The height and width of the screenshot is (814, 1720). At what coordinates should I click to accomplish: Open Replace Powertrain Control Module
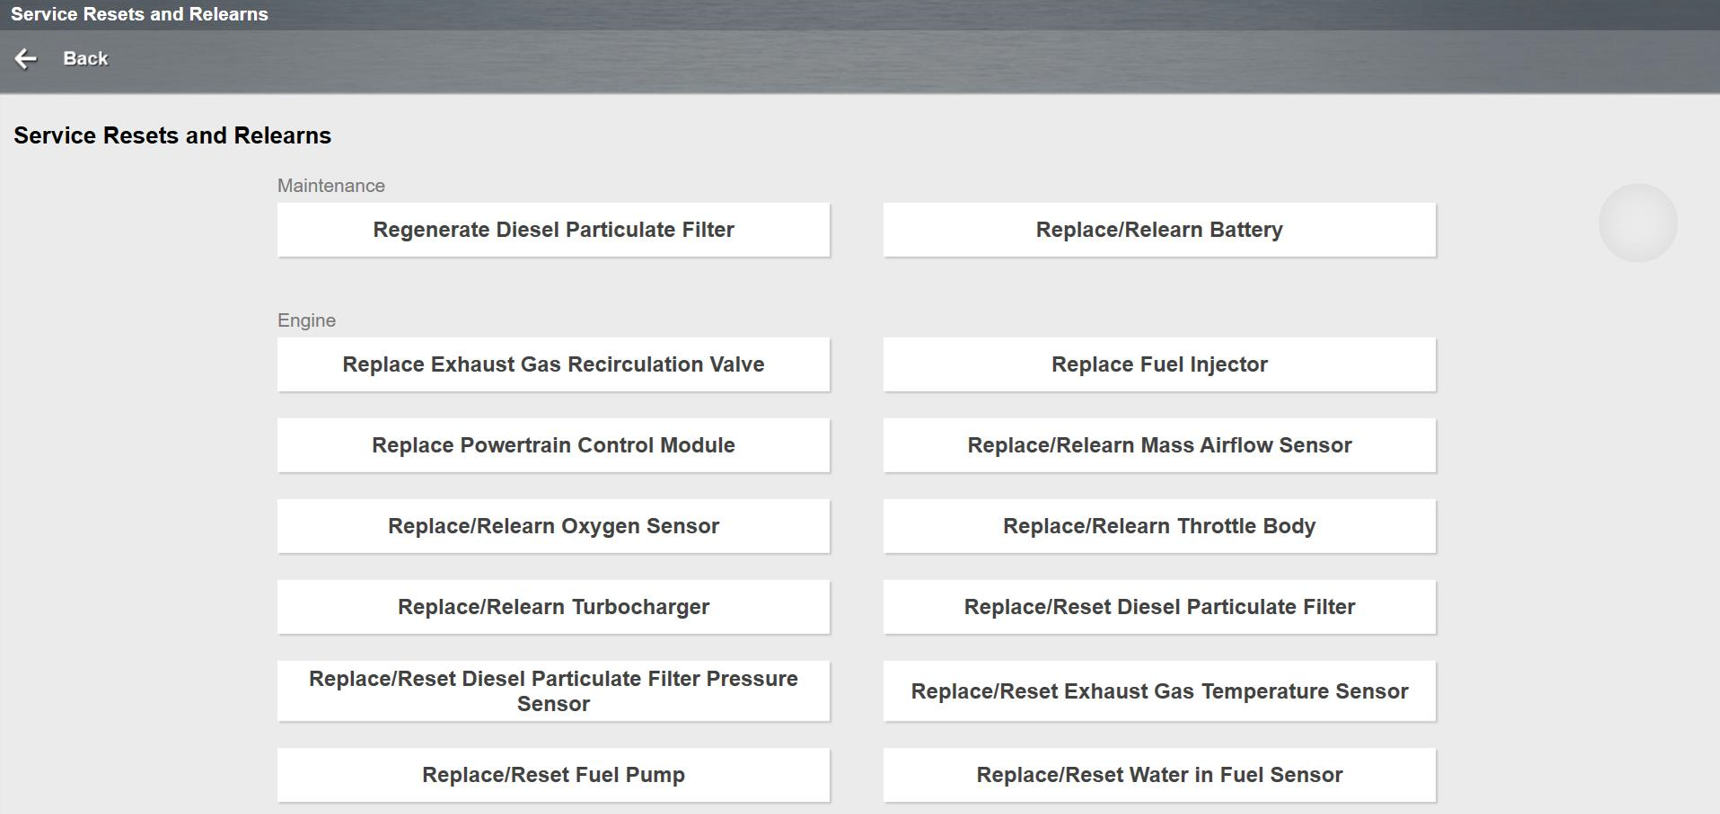pyautogui.click(x=553, y=446)
